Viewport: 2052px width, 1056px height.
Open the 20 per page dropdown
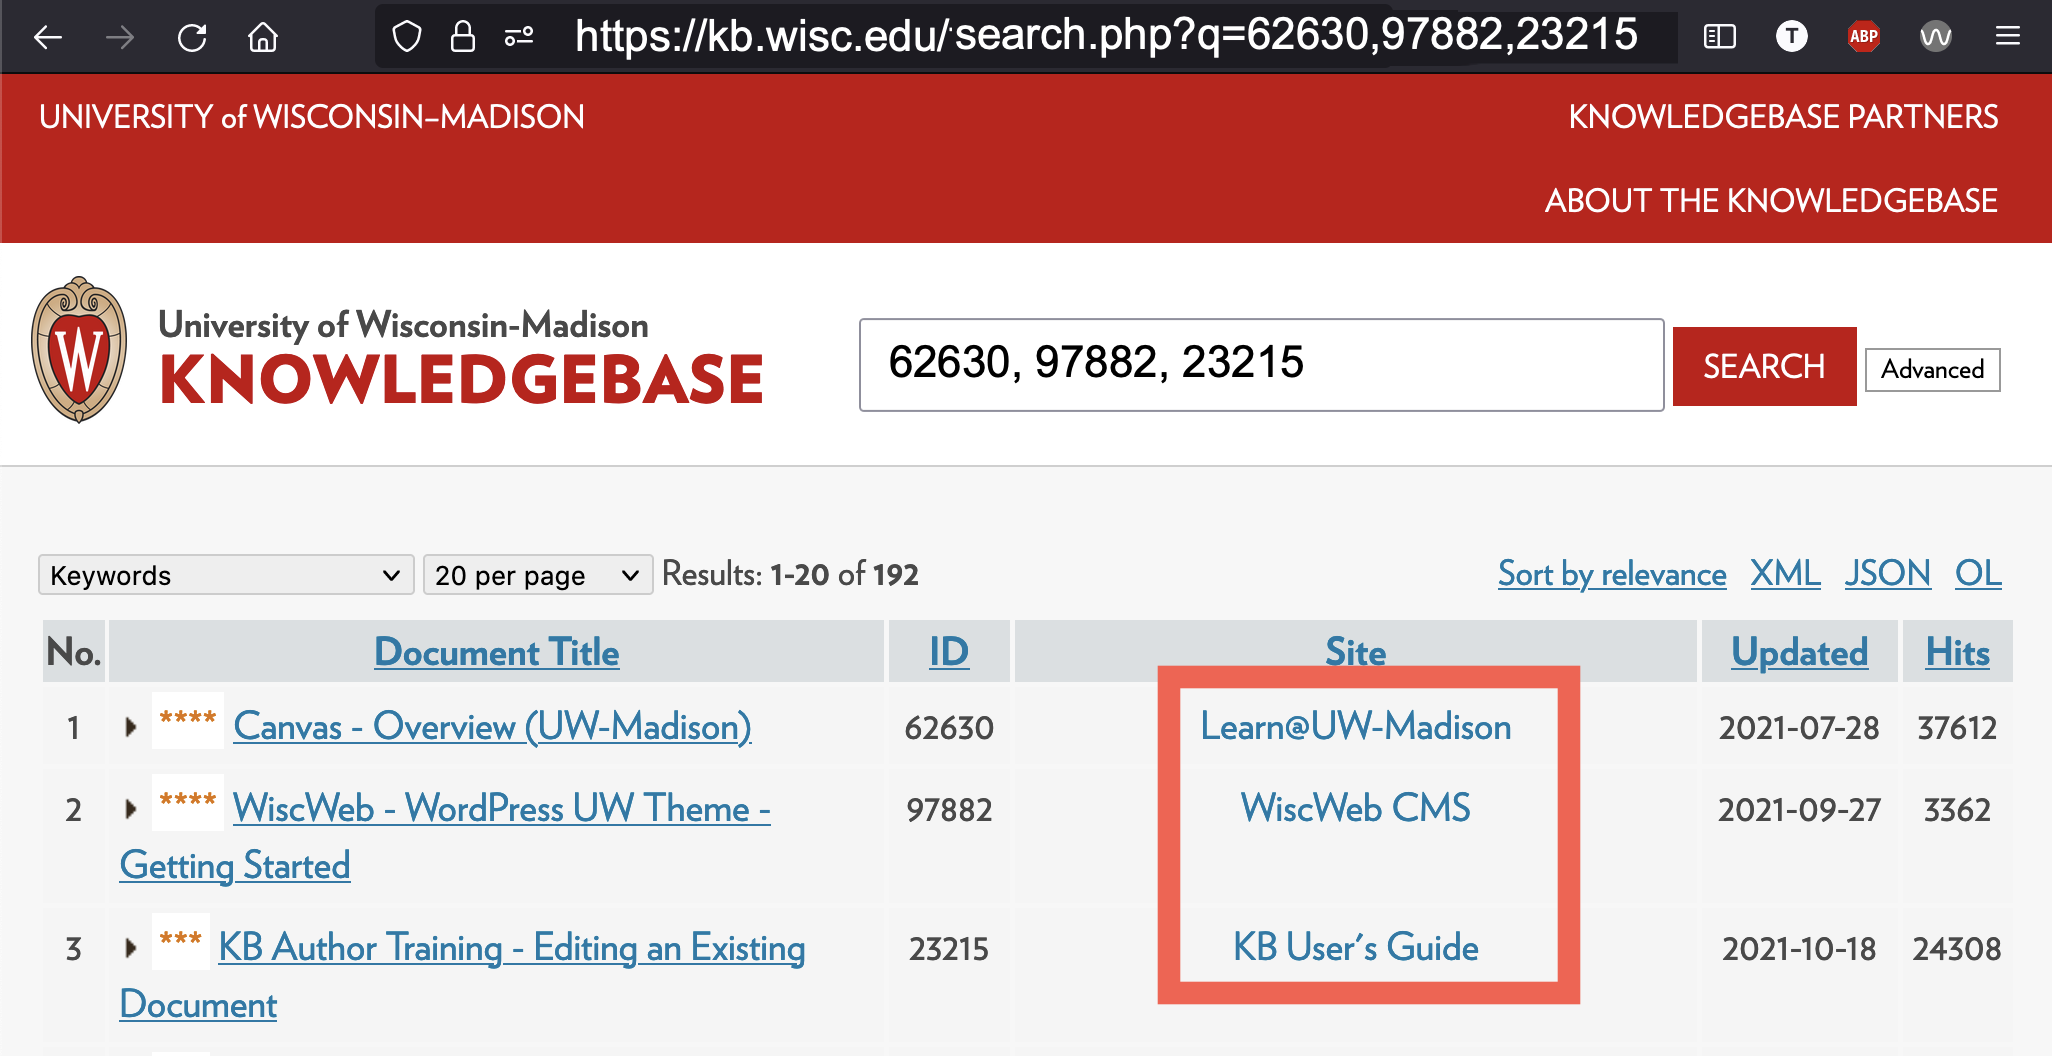point(538,575)
